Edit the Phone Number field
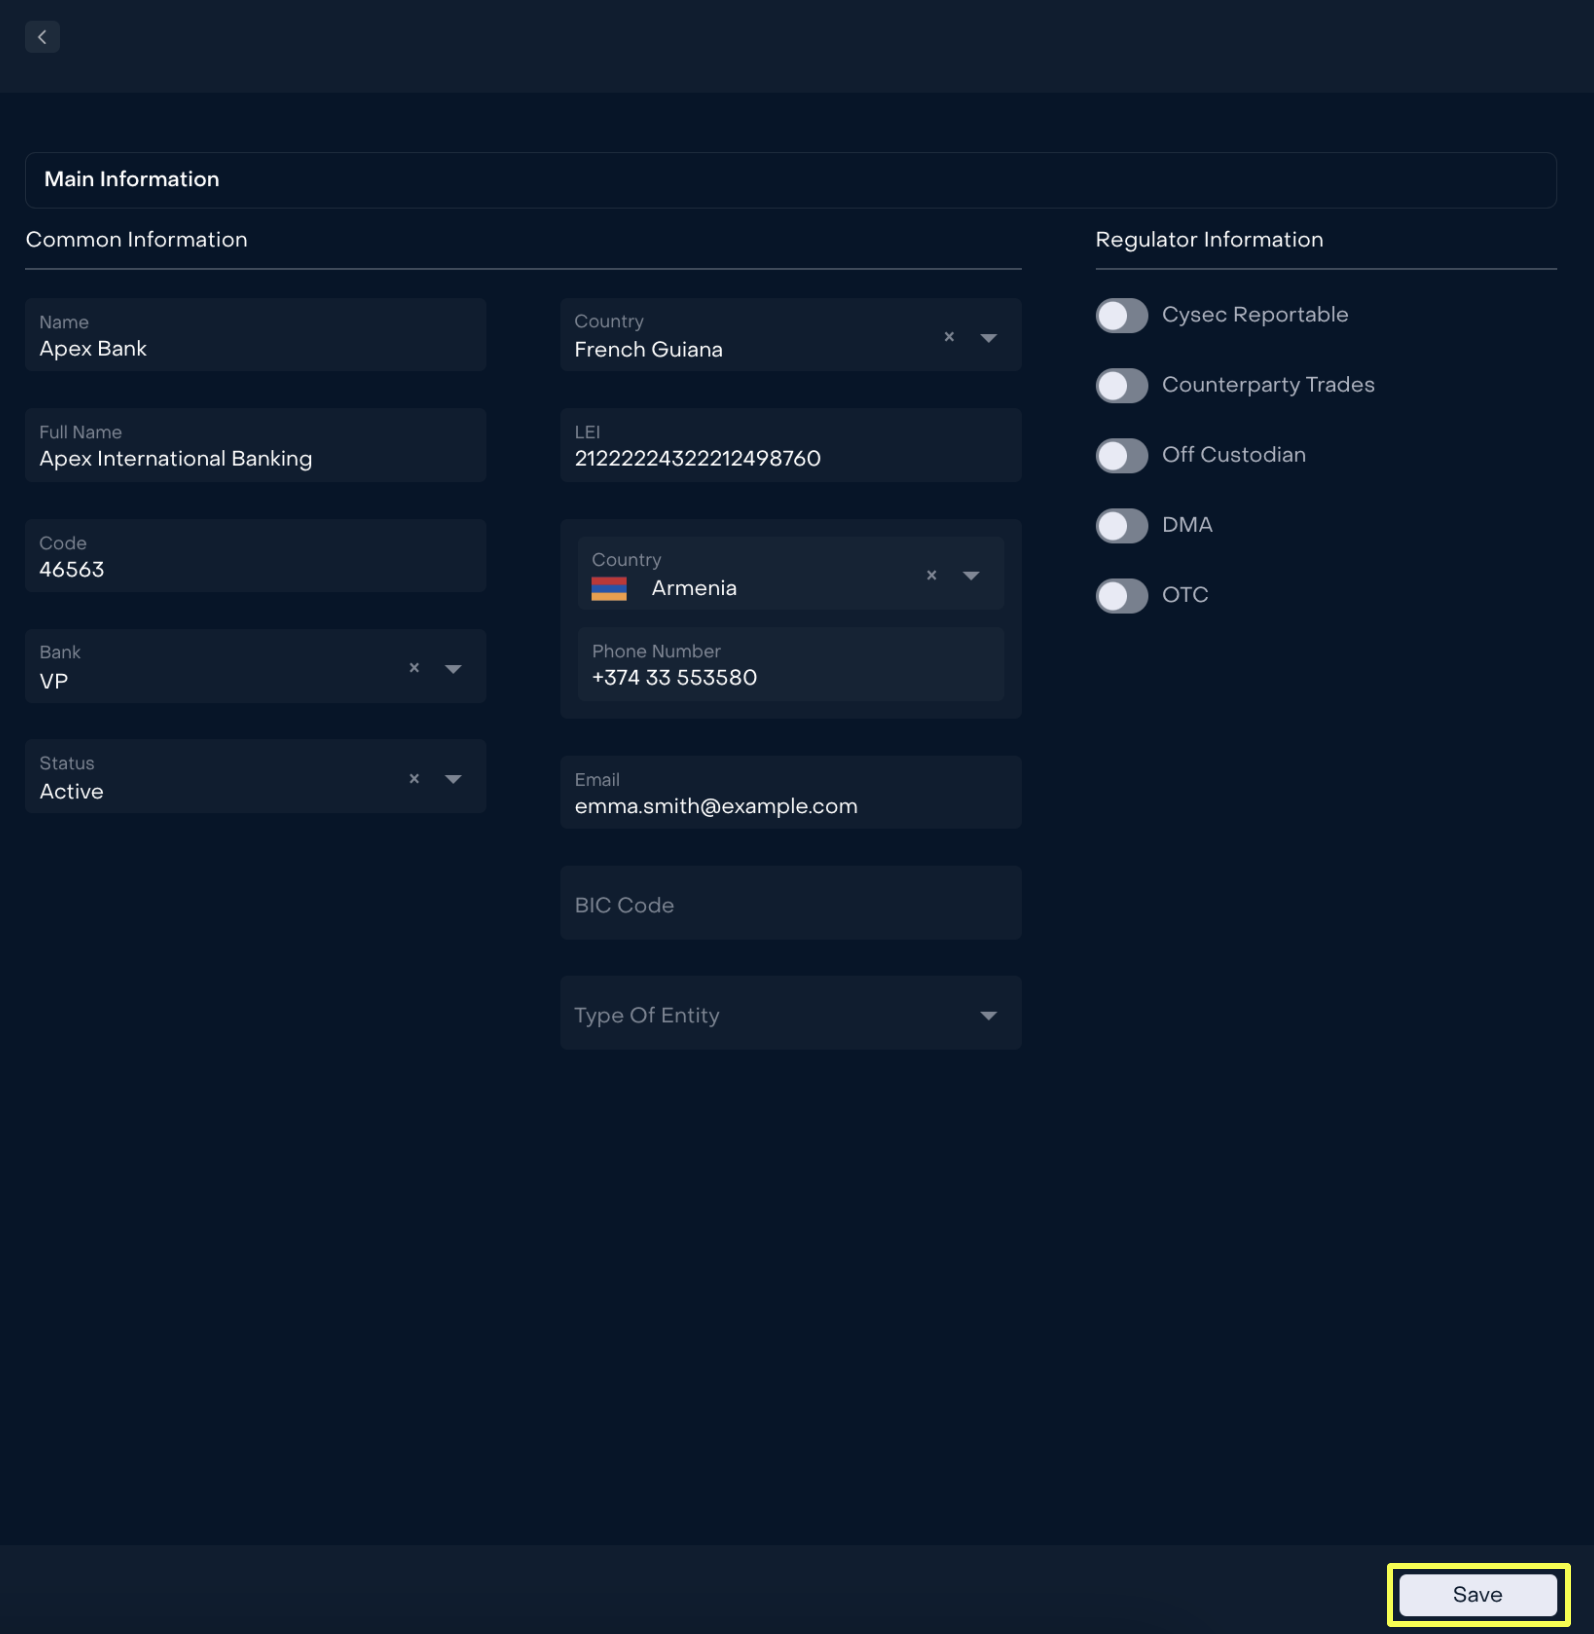The height and width of the screenshot is (1634, 1594). [790, 664]
